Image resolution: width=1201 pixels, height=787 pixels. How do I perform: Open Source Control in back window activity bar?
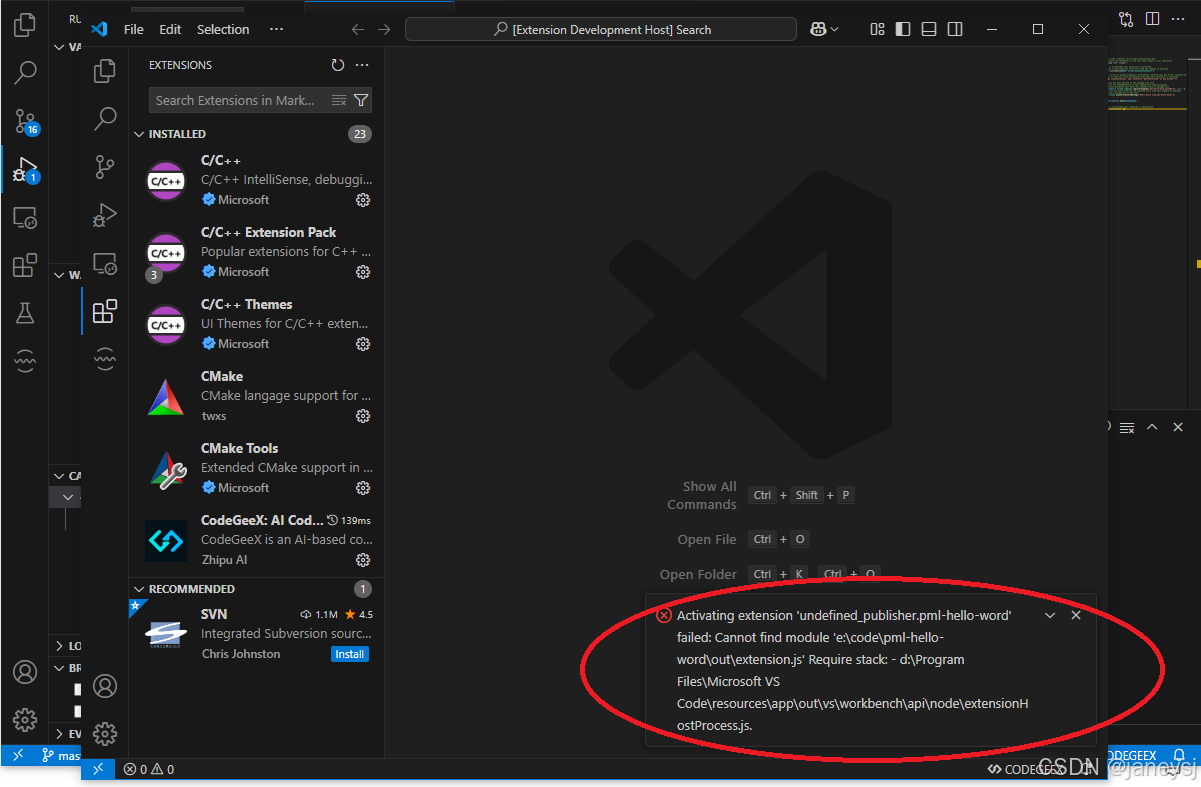tap(25, 121)
